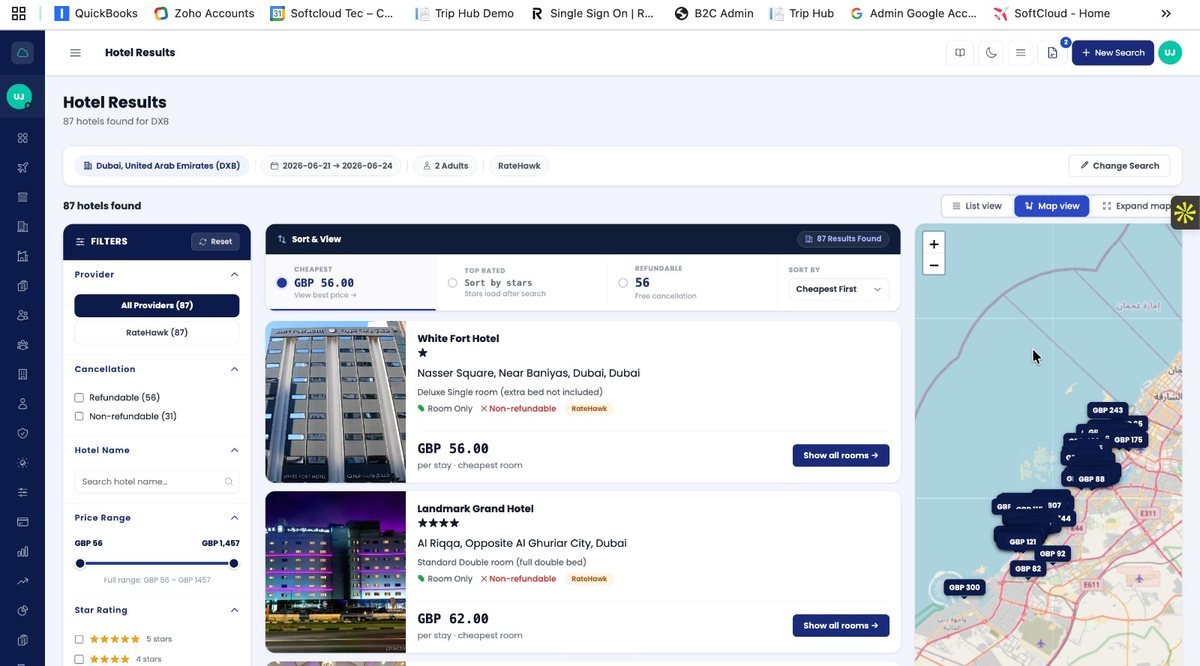Viewport: 1200px width, 666px height.
Task: Collapse the Provider filter section
Action: 235,274
